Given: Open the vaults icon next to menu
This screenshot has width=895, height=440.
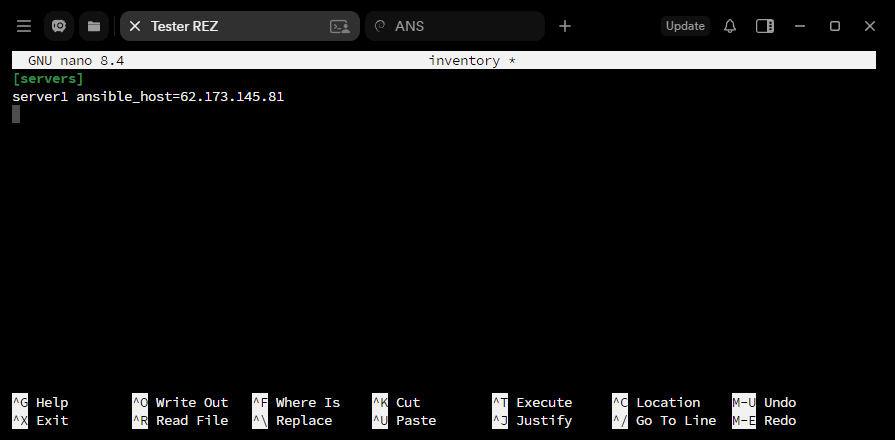Looking at the screenshot, I should (59, 26).
